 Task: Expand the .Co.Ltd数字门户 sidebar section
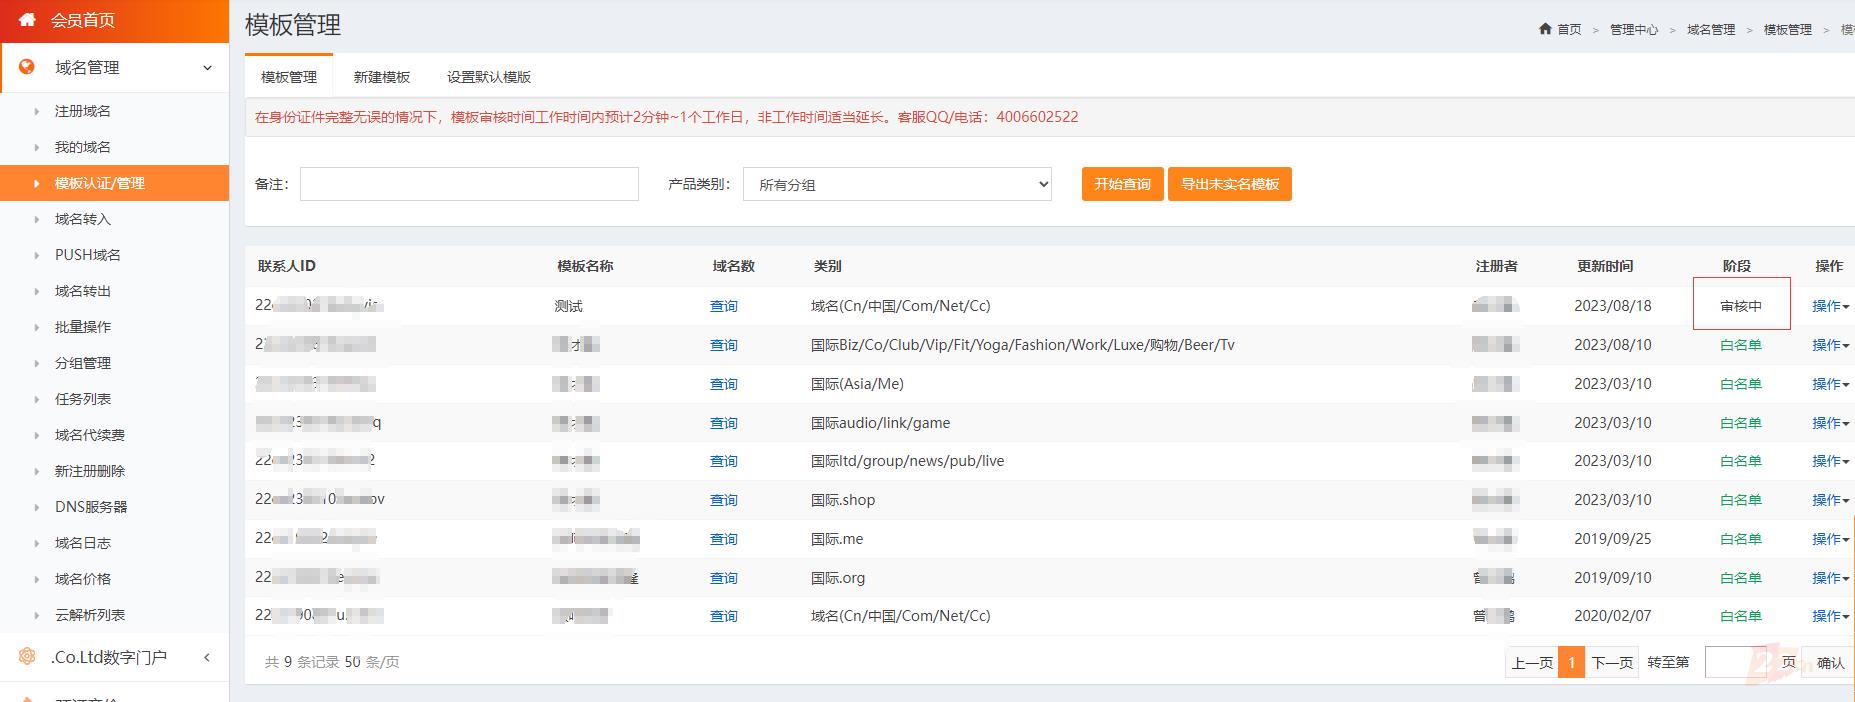tap(207, 657)
